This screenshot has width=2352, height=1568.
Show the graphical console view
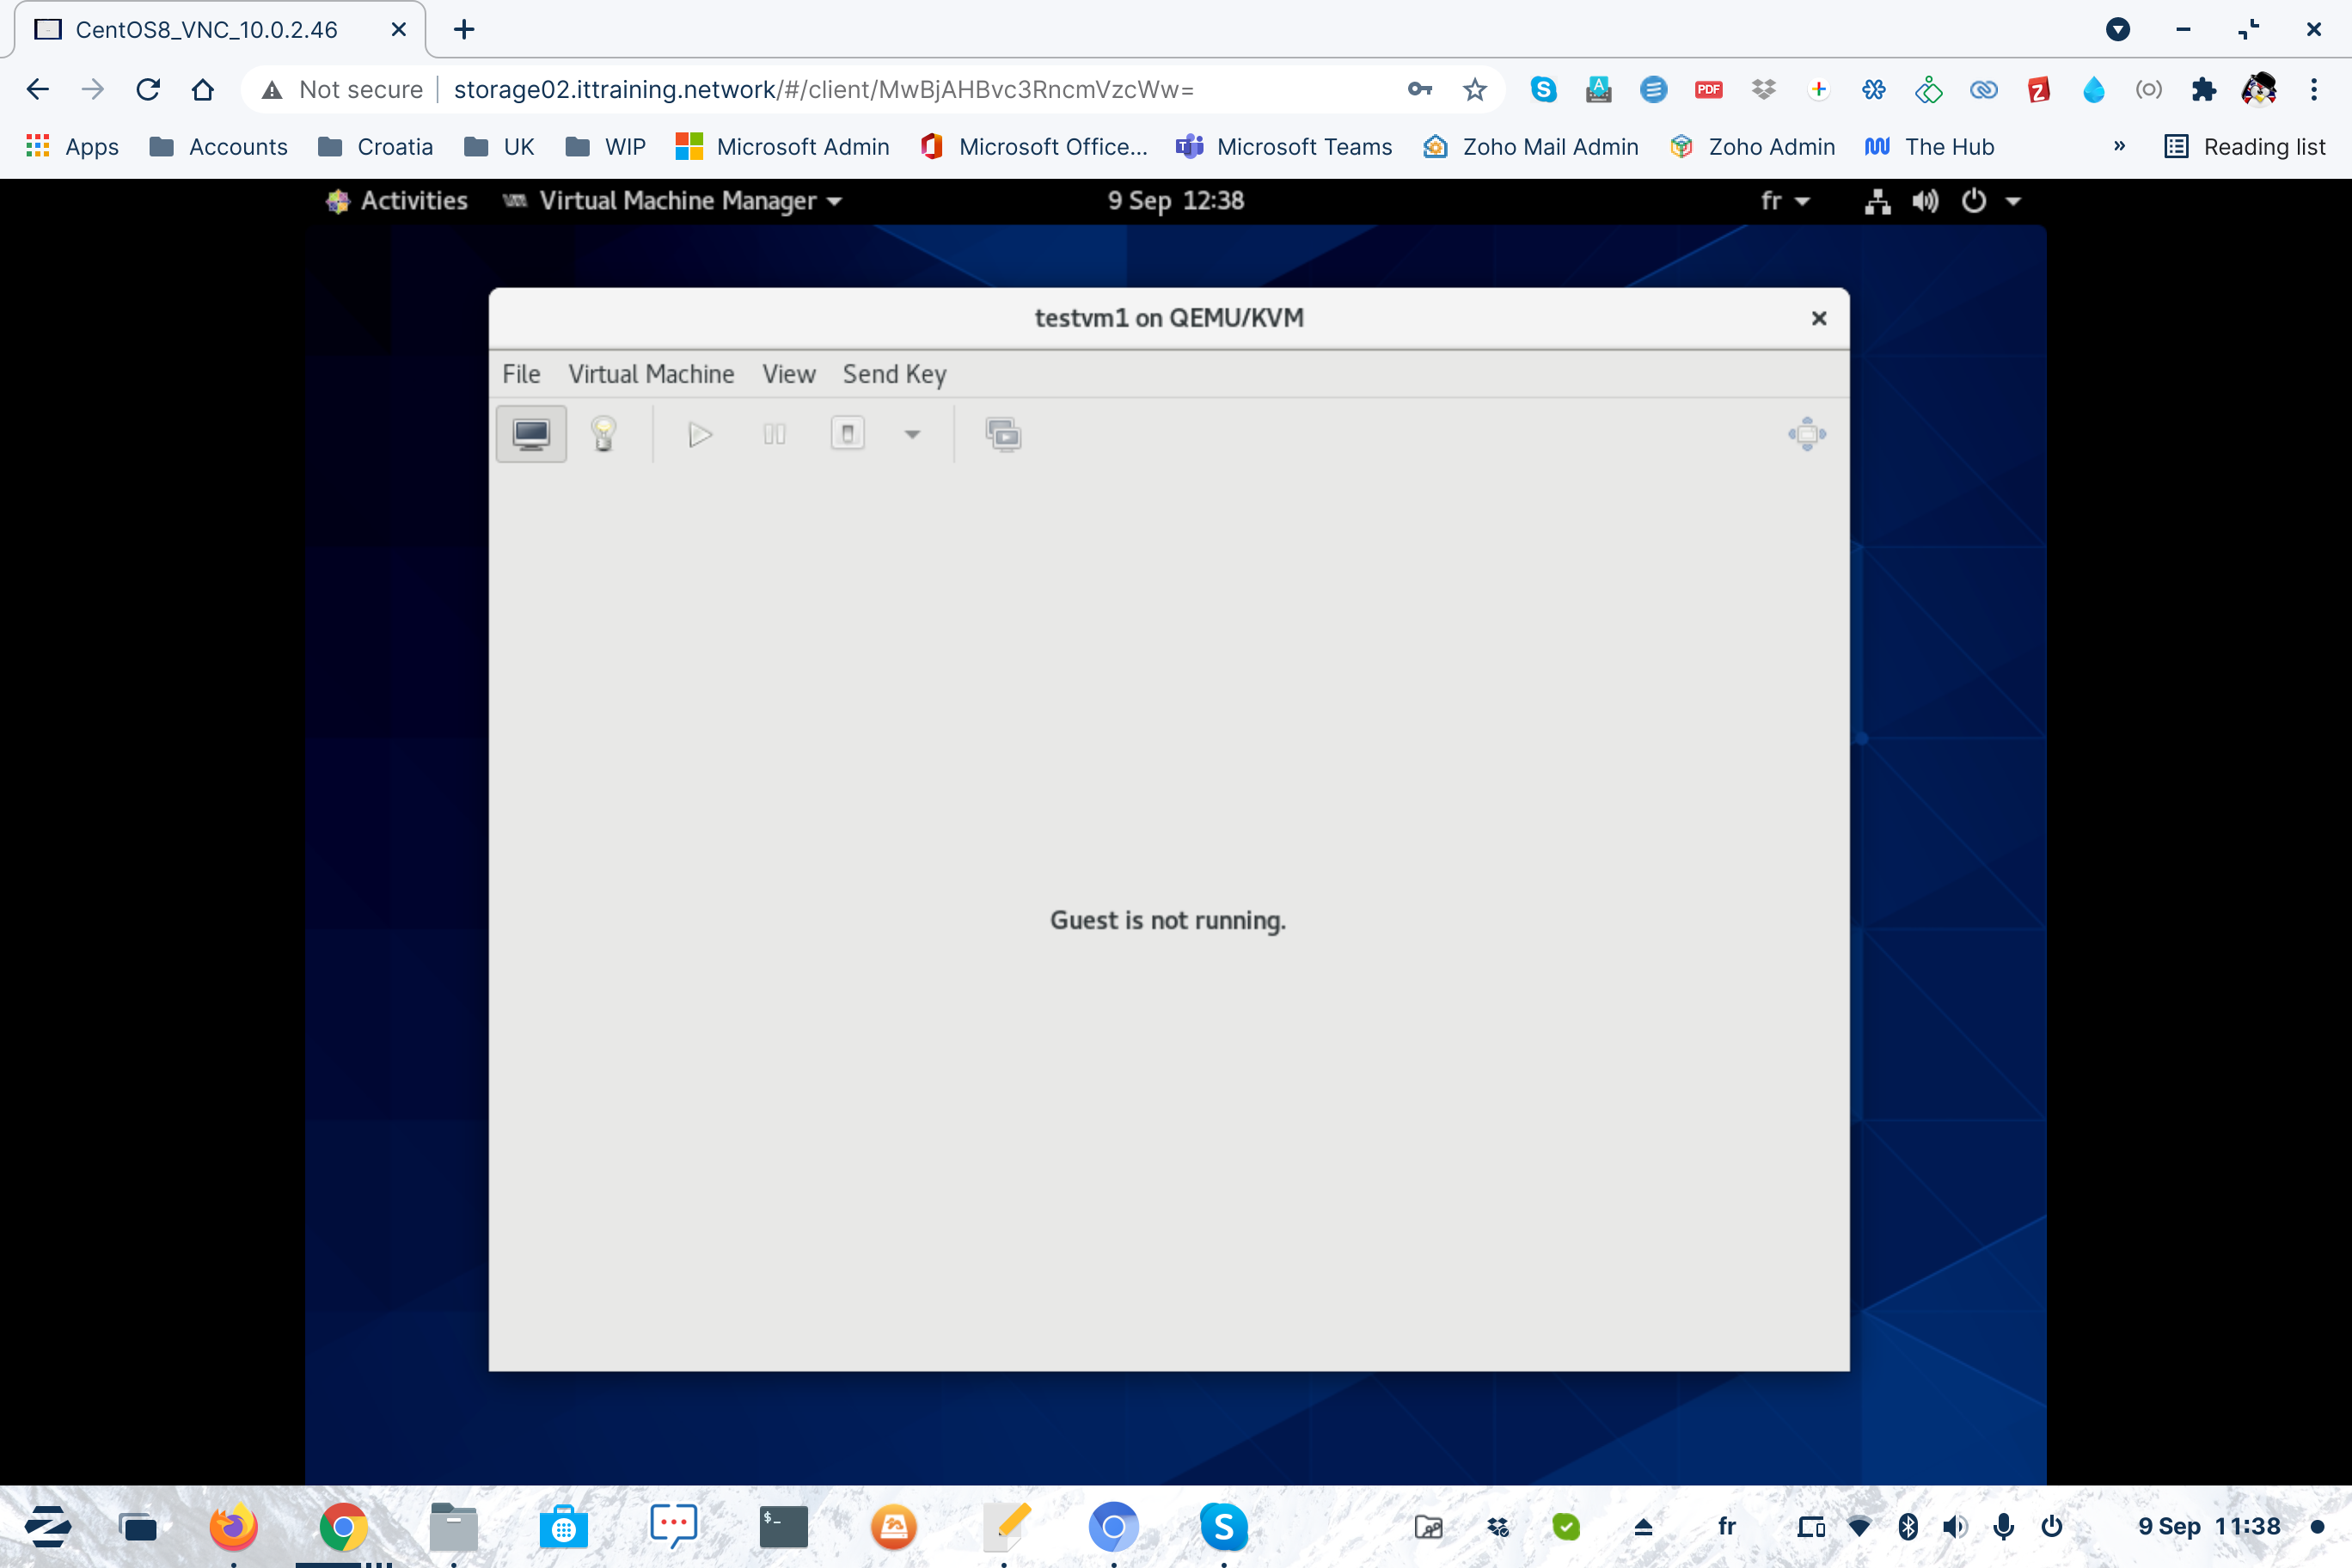[x=531, y=434]
